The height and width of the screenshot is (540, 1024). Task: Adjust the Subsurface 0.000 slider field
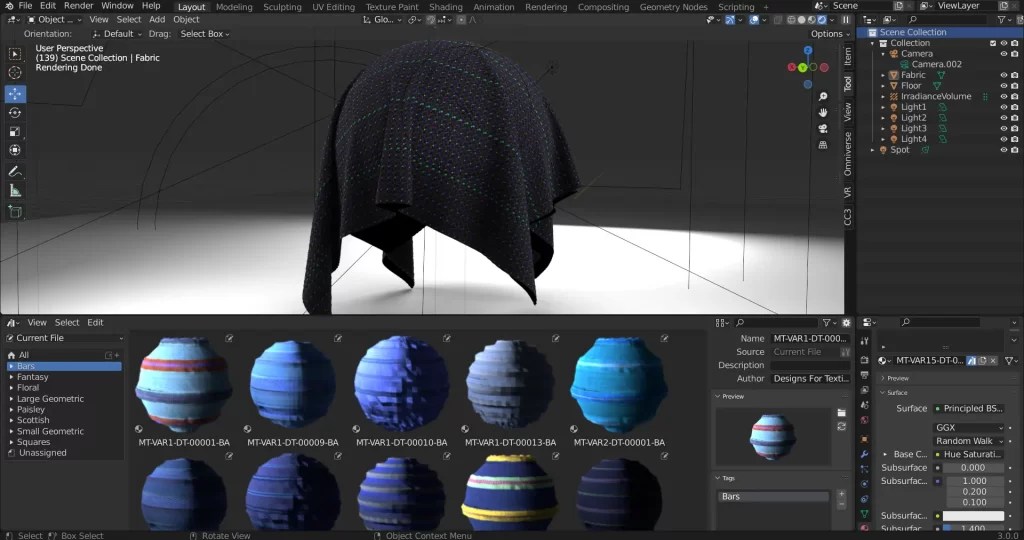point(972,468)
